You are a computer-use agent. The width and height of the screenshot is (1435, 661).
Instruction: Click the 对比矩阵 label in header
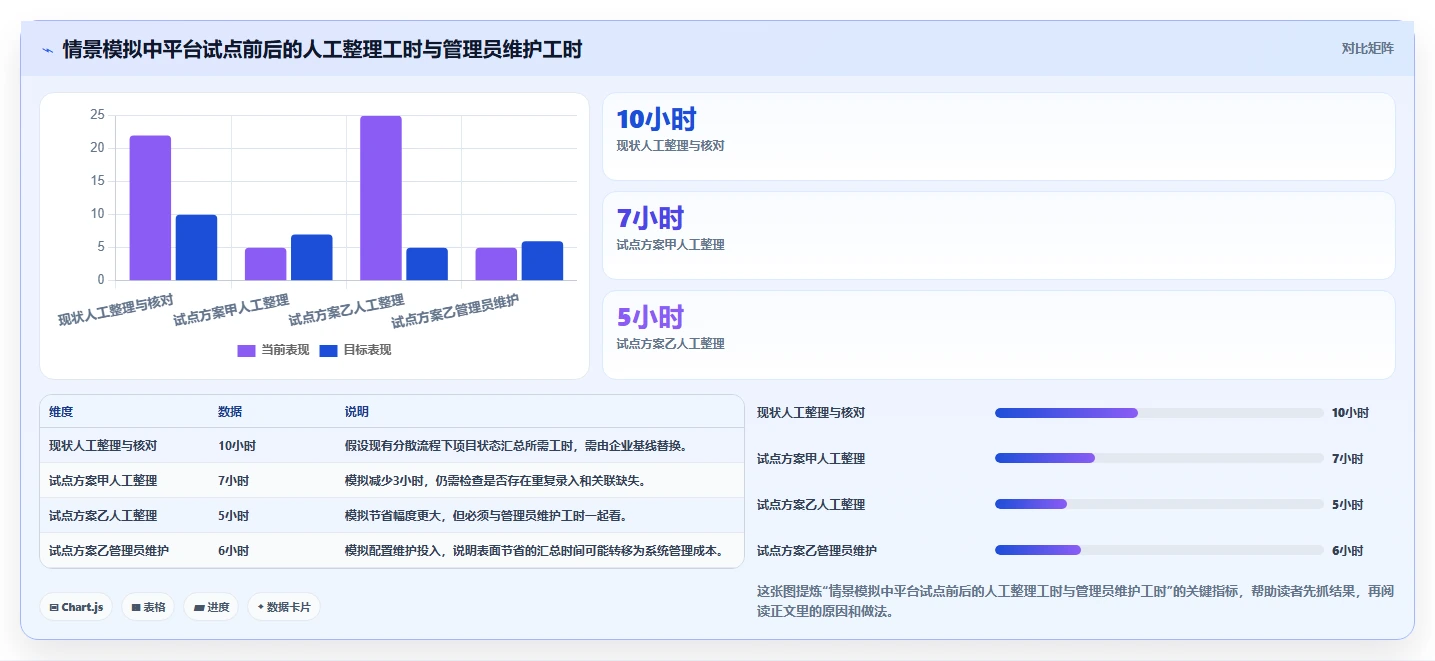click(1367, 48)
